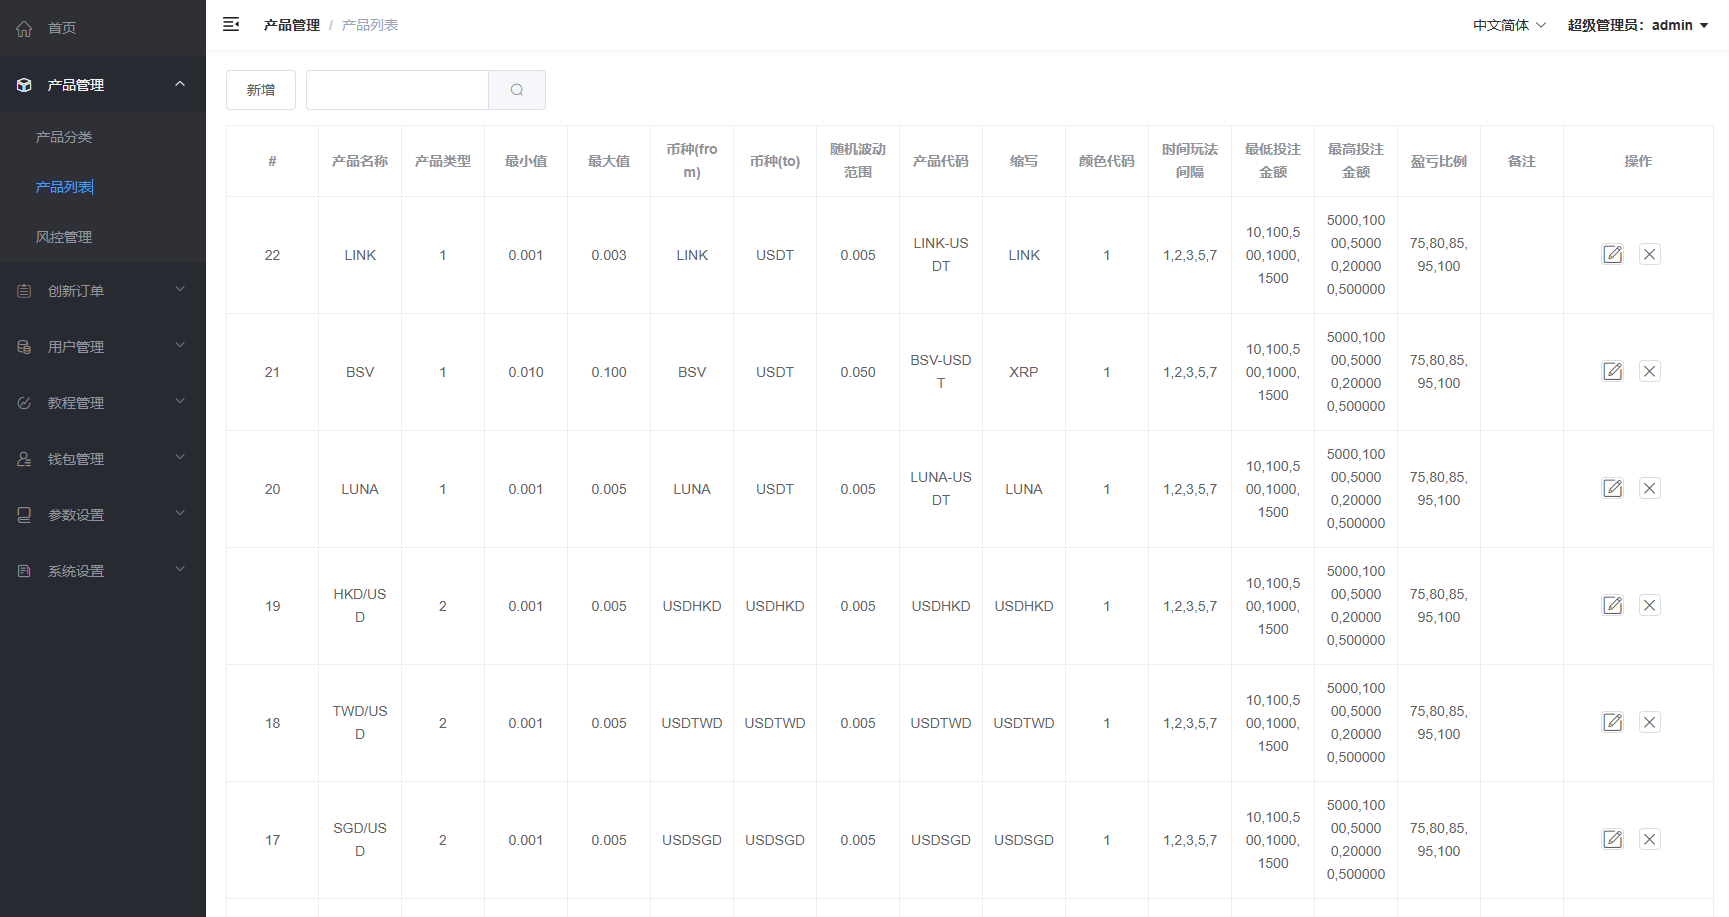Click the 产品管理 breadcrumb link
This screenshot has height=917, width=1729.
291,25
